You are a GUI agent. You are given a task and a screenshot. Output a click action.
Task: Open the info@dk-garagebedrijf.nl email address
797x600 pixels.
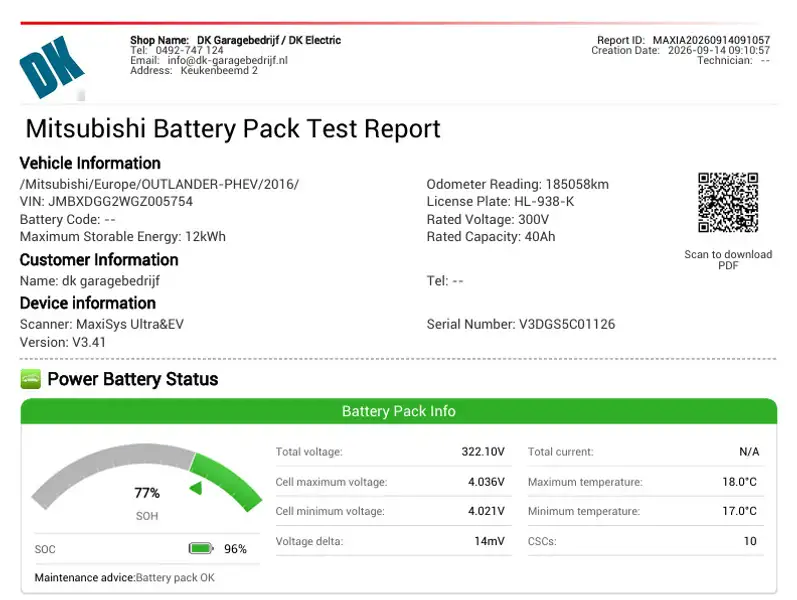pyautogui.click(x=227, y=60)
